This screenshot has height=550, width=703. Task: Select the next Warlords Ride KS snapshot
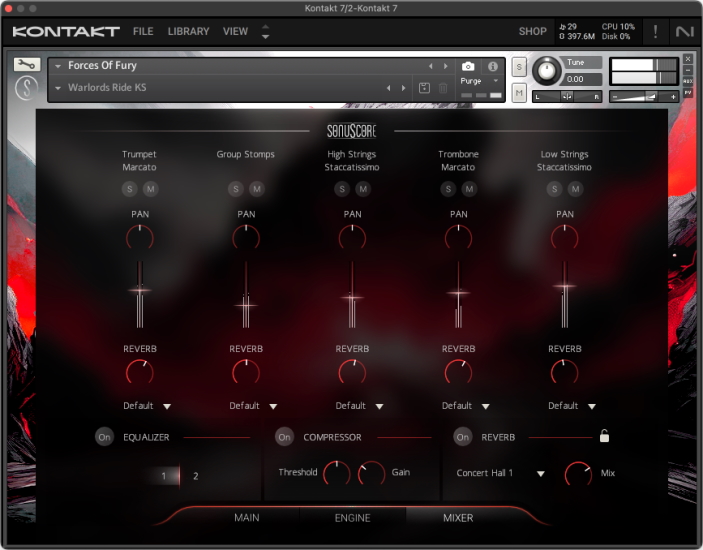[x=404, y=88]
